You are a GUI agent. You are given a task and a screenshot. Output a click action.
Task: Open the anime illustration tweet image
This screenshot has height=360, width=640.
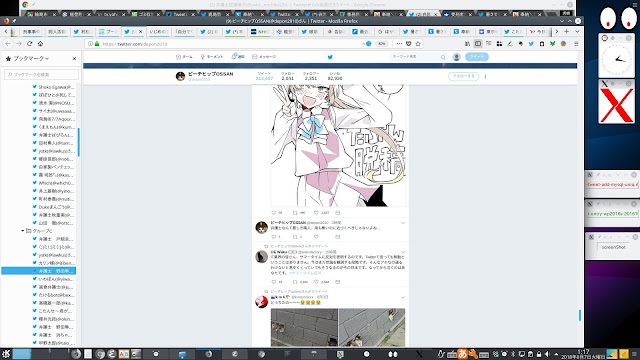point(338,145)
